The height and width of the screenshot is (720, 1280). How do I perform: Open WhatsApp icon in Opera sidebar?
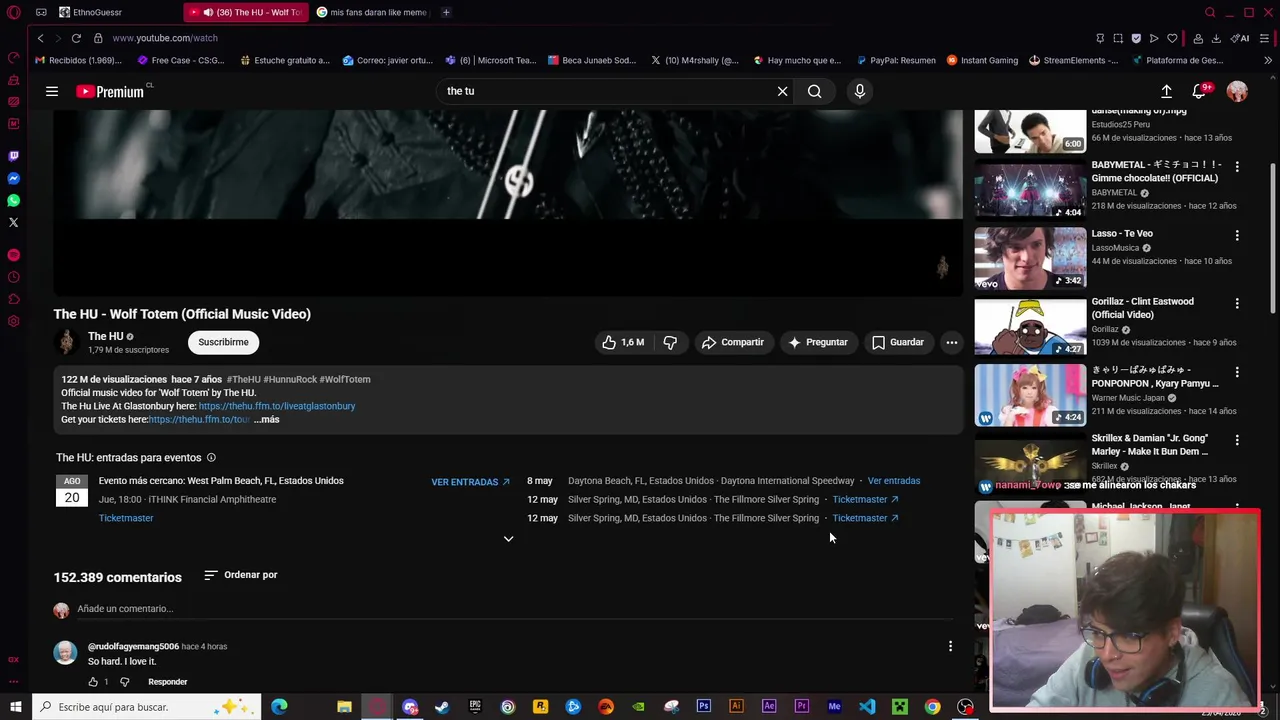coord(13,200)
